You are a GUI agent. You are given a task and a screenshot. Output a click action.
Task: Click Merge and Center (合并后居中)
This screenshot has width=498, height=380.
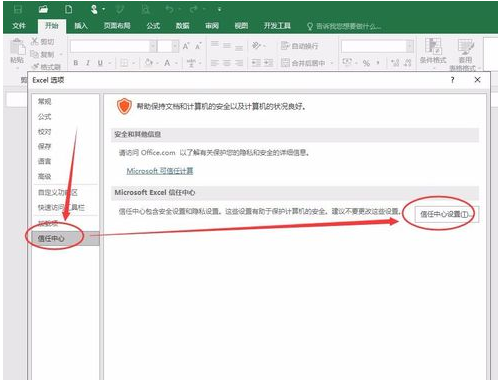[303, 63]
